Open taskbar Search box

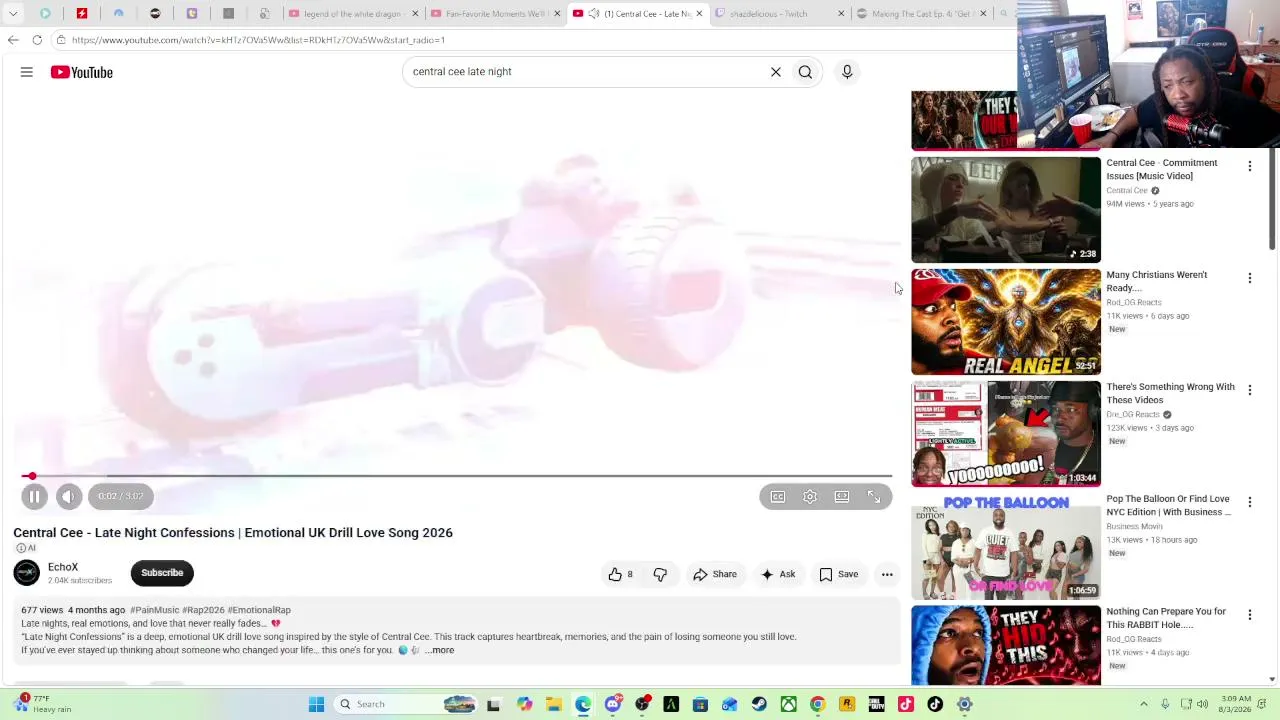click(x=405, y=704)
